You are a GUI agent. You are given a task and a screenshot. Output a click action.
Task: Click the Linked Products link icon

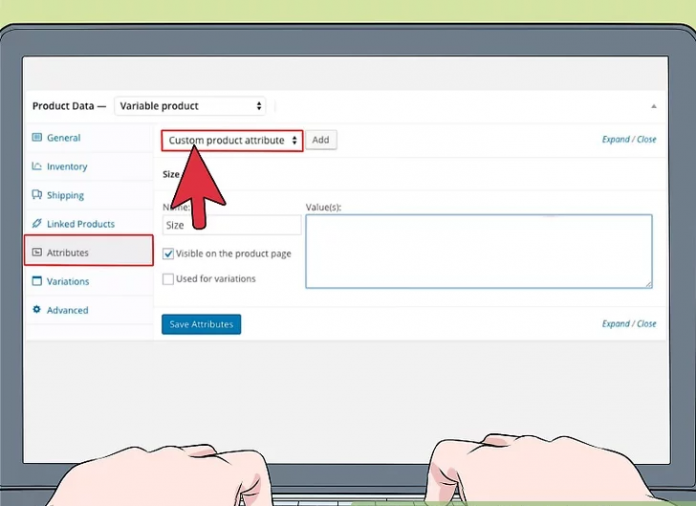click(x=37, y=224)
